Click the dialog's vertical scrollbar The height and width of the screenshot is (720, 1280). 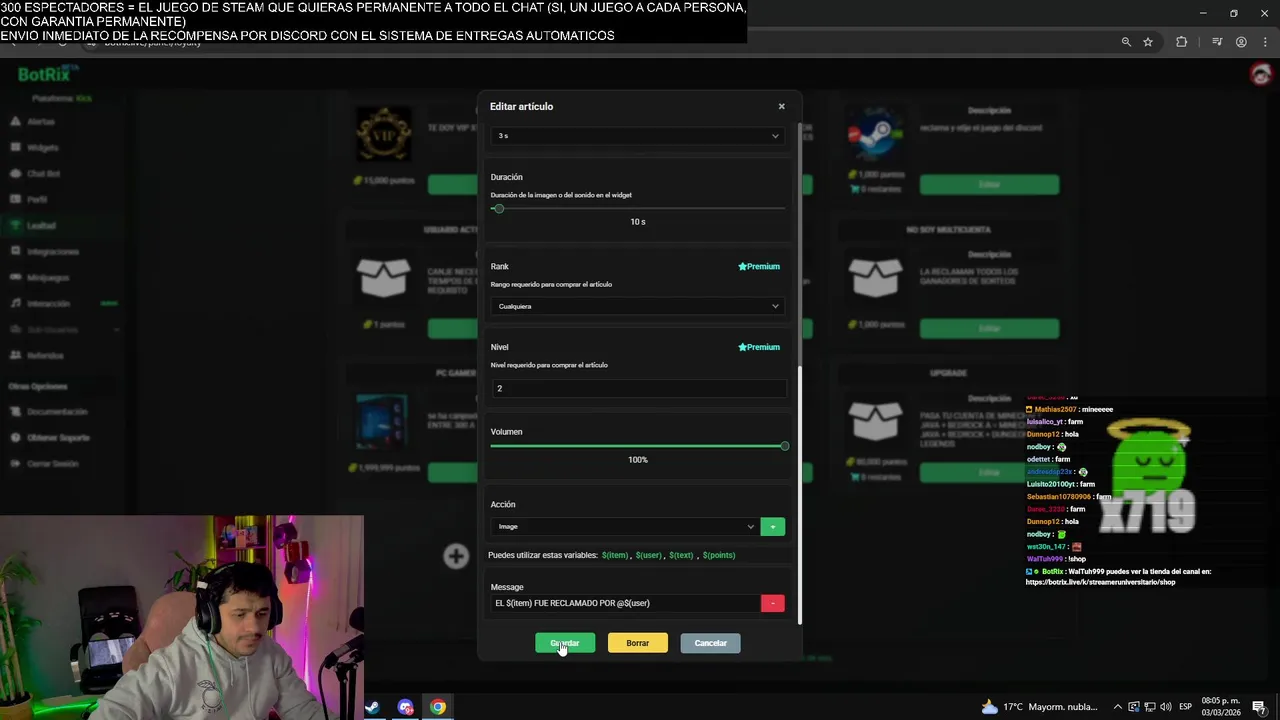pos(799,495)
